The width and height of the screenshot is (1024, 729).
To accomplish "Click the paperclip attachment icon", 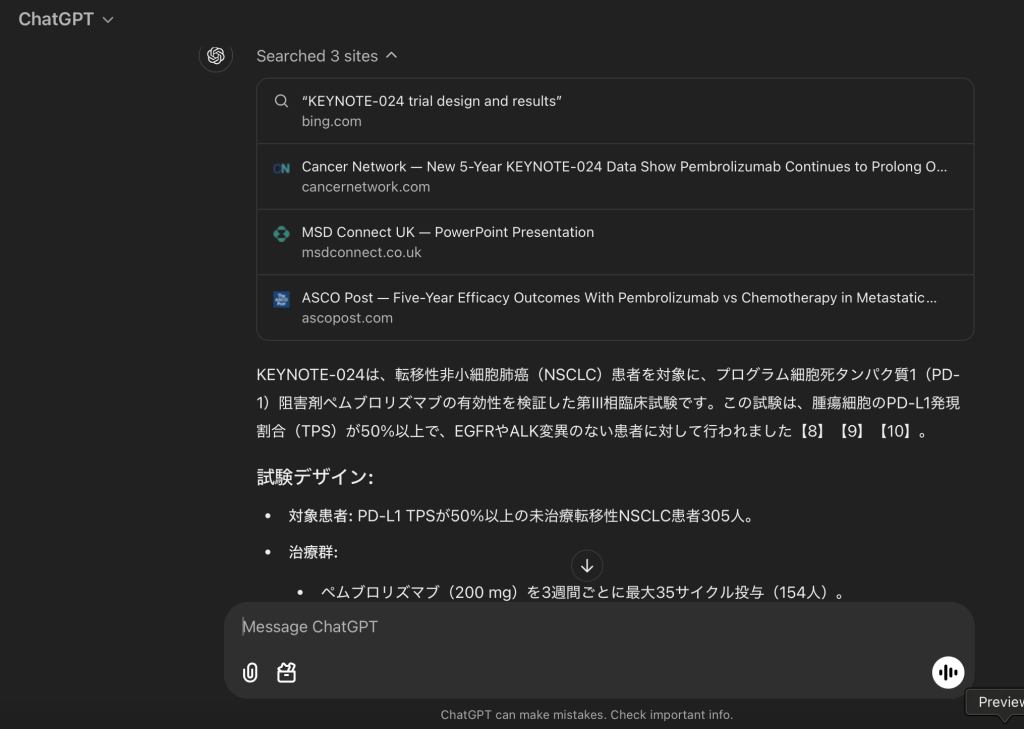I will click(248, 672).
